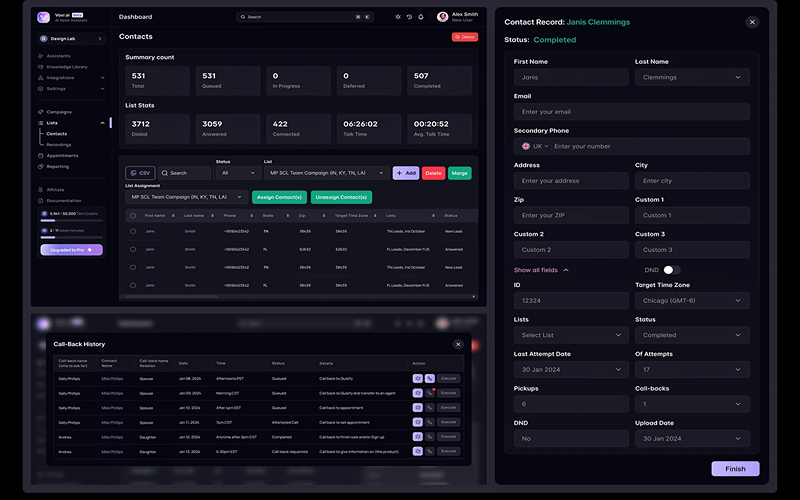Click the phone icon on Jan 11 call-back row
800x500 pixels.
click(430, 422)
